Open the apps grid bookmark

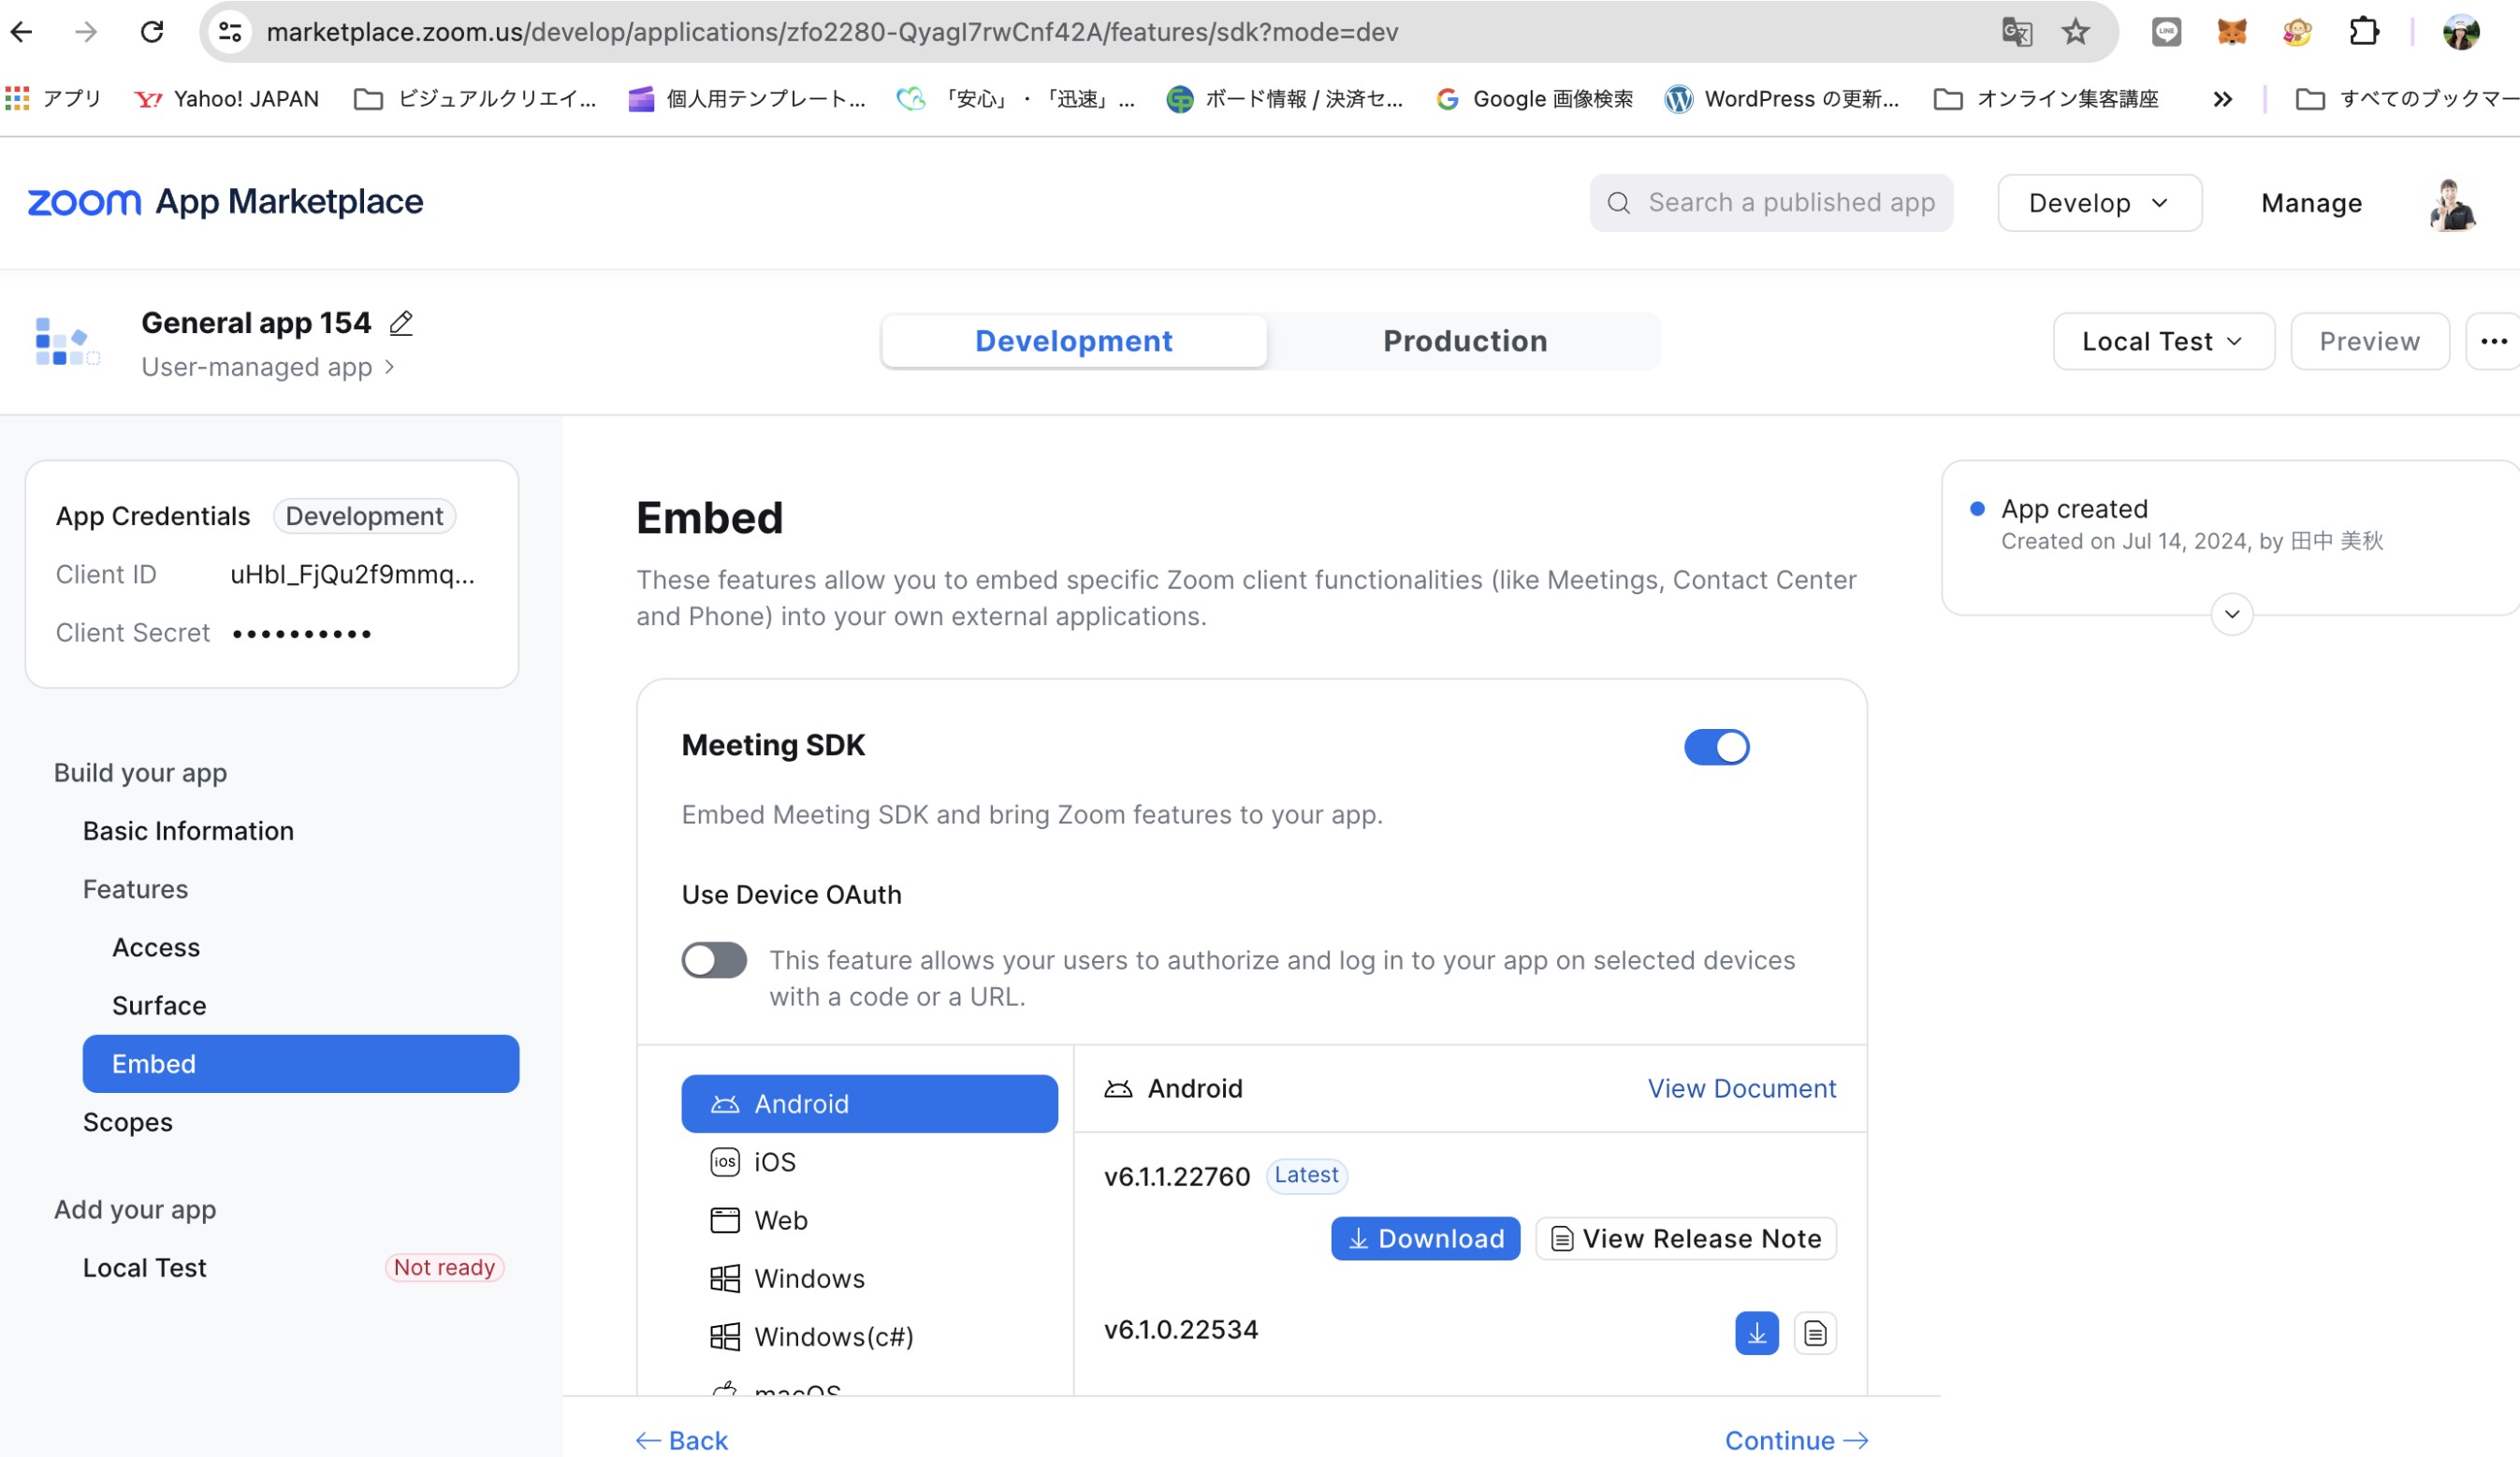pyautogui.click(x=53, y=98)
